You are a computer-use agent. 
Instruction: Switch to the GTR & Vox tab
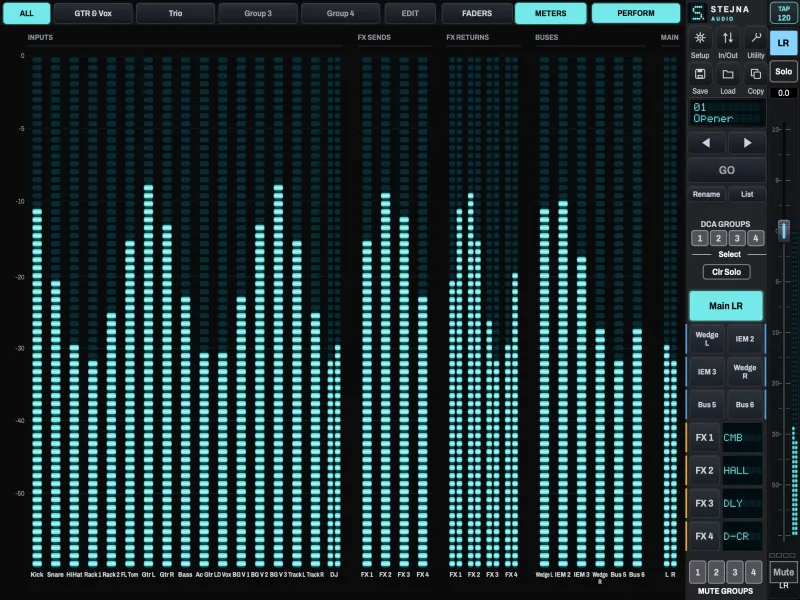point(93,13)
